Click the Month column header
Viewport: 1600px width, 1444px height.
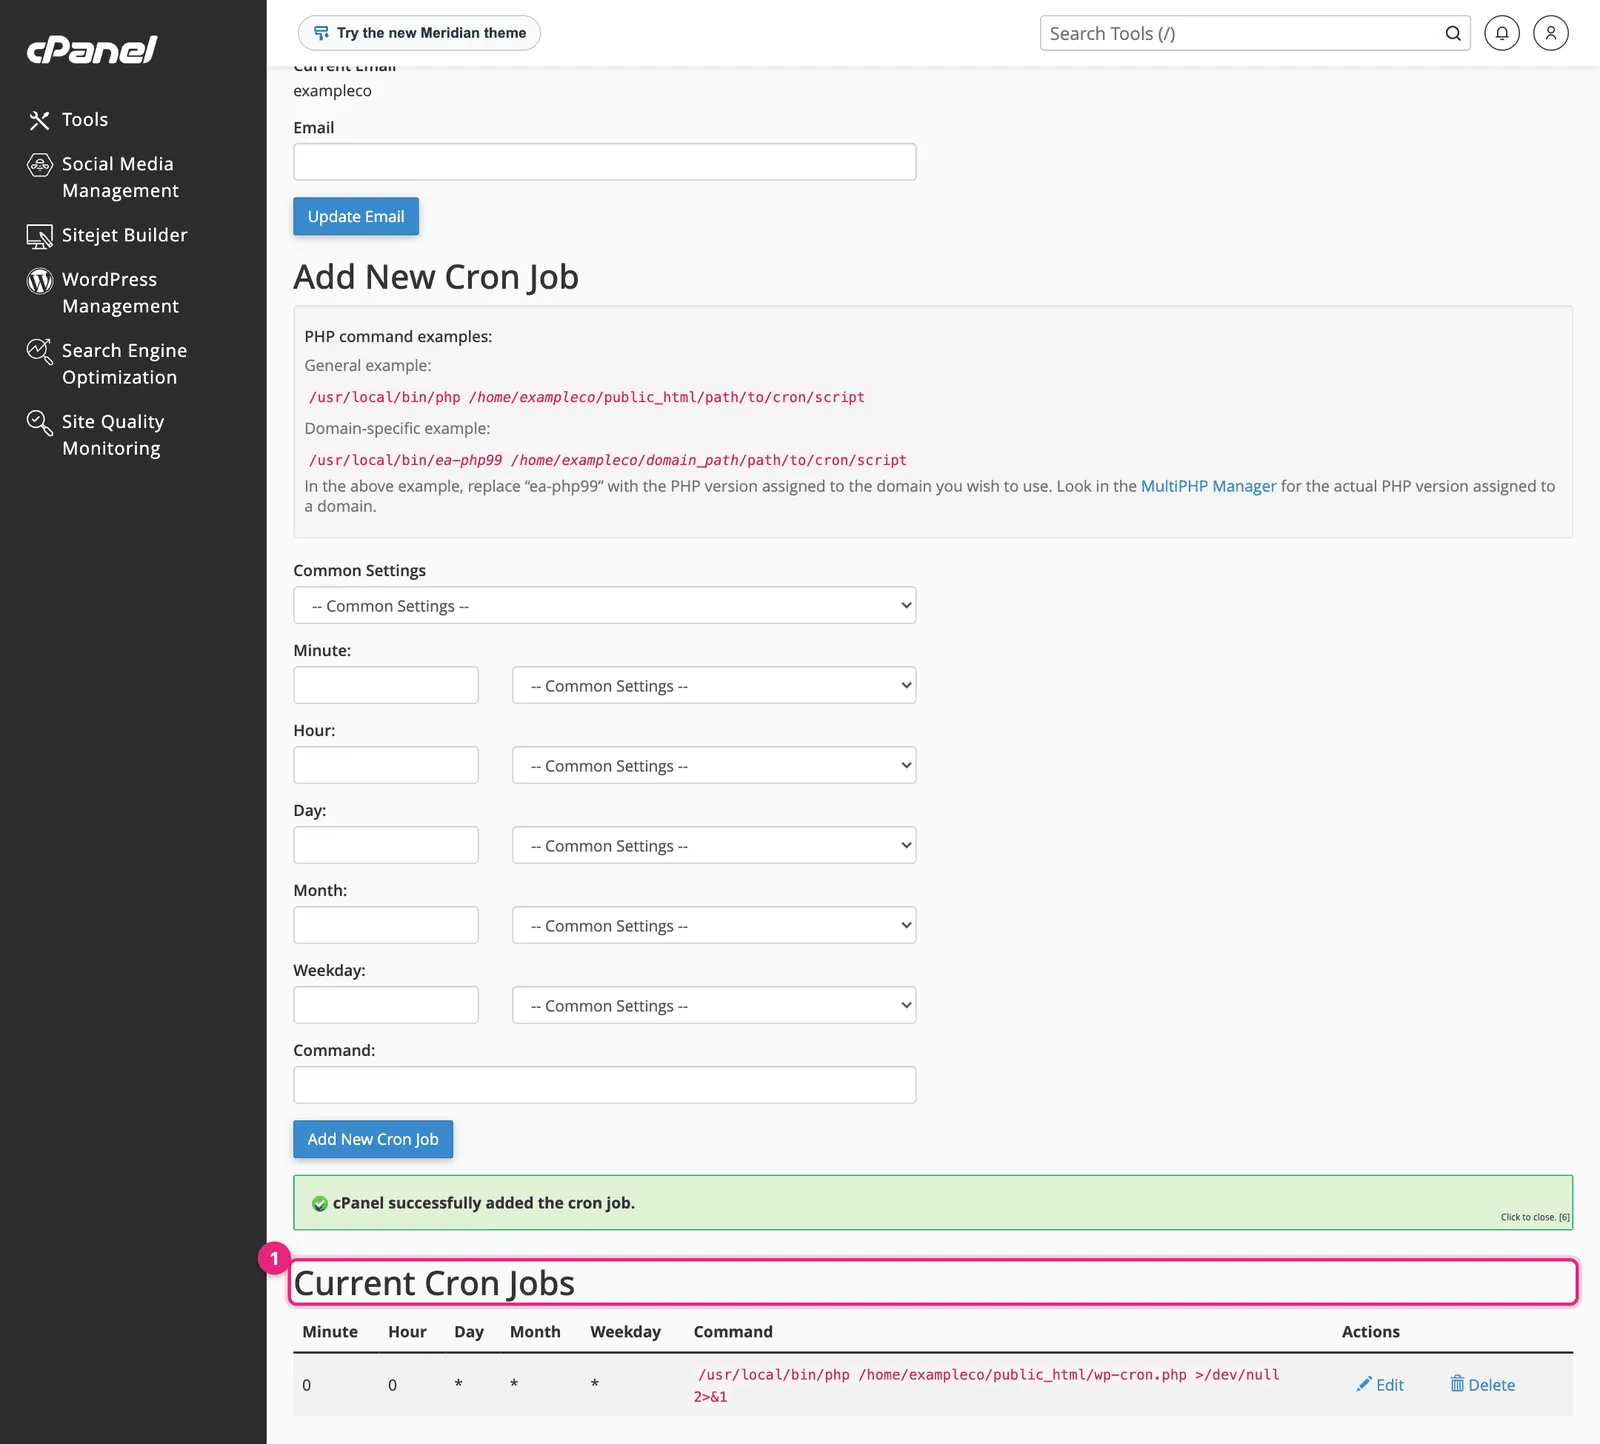pos(535,1332)
